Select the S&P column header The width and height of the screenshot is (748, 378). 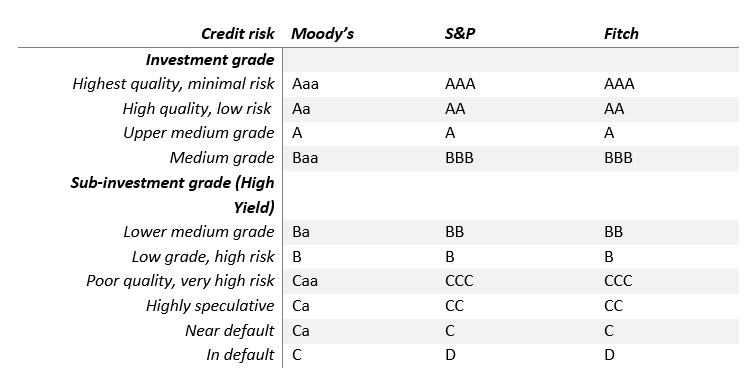click(460, 33)
